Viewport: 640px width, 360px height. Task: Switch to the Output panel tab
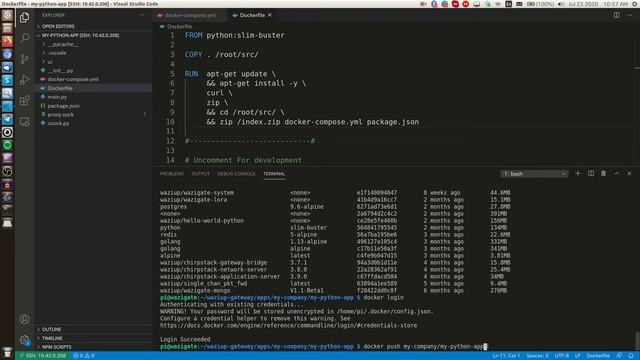click(200, 174)
